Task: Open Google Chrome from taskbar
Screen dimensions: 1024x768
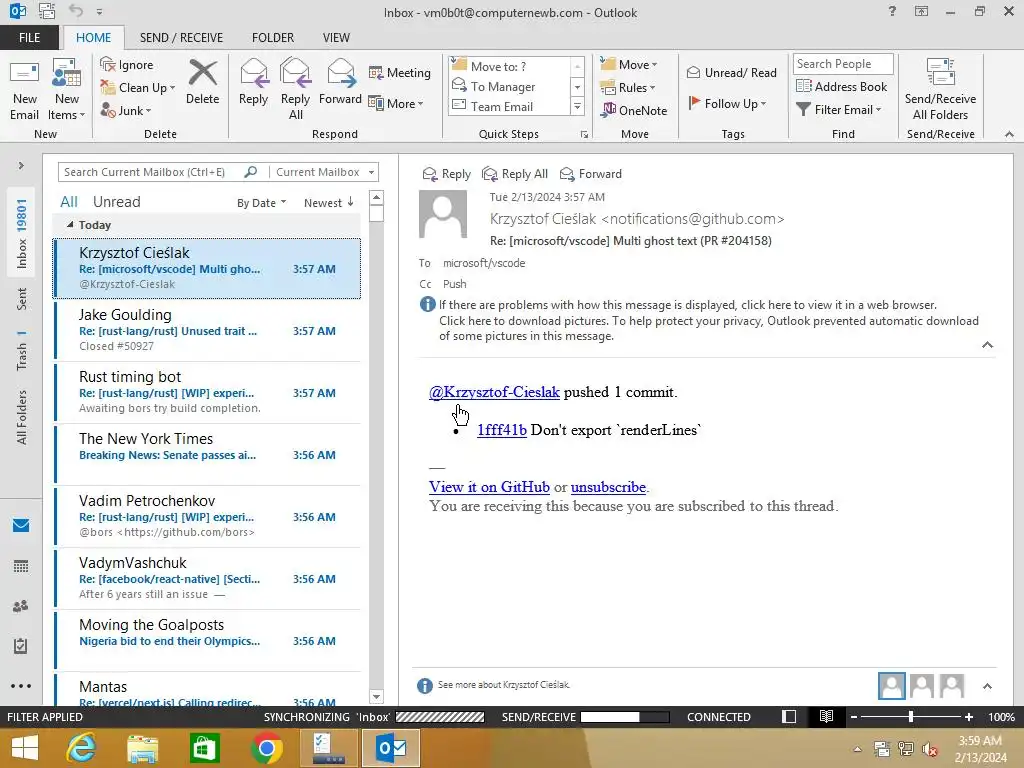Action: click(x=266, y=748)
